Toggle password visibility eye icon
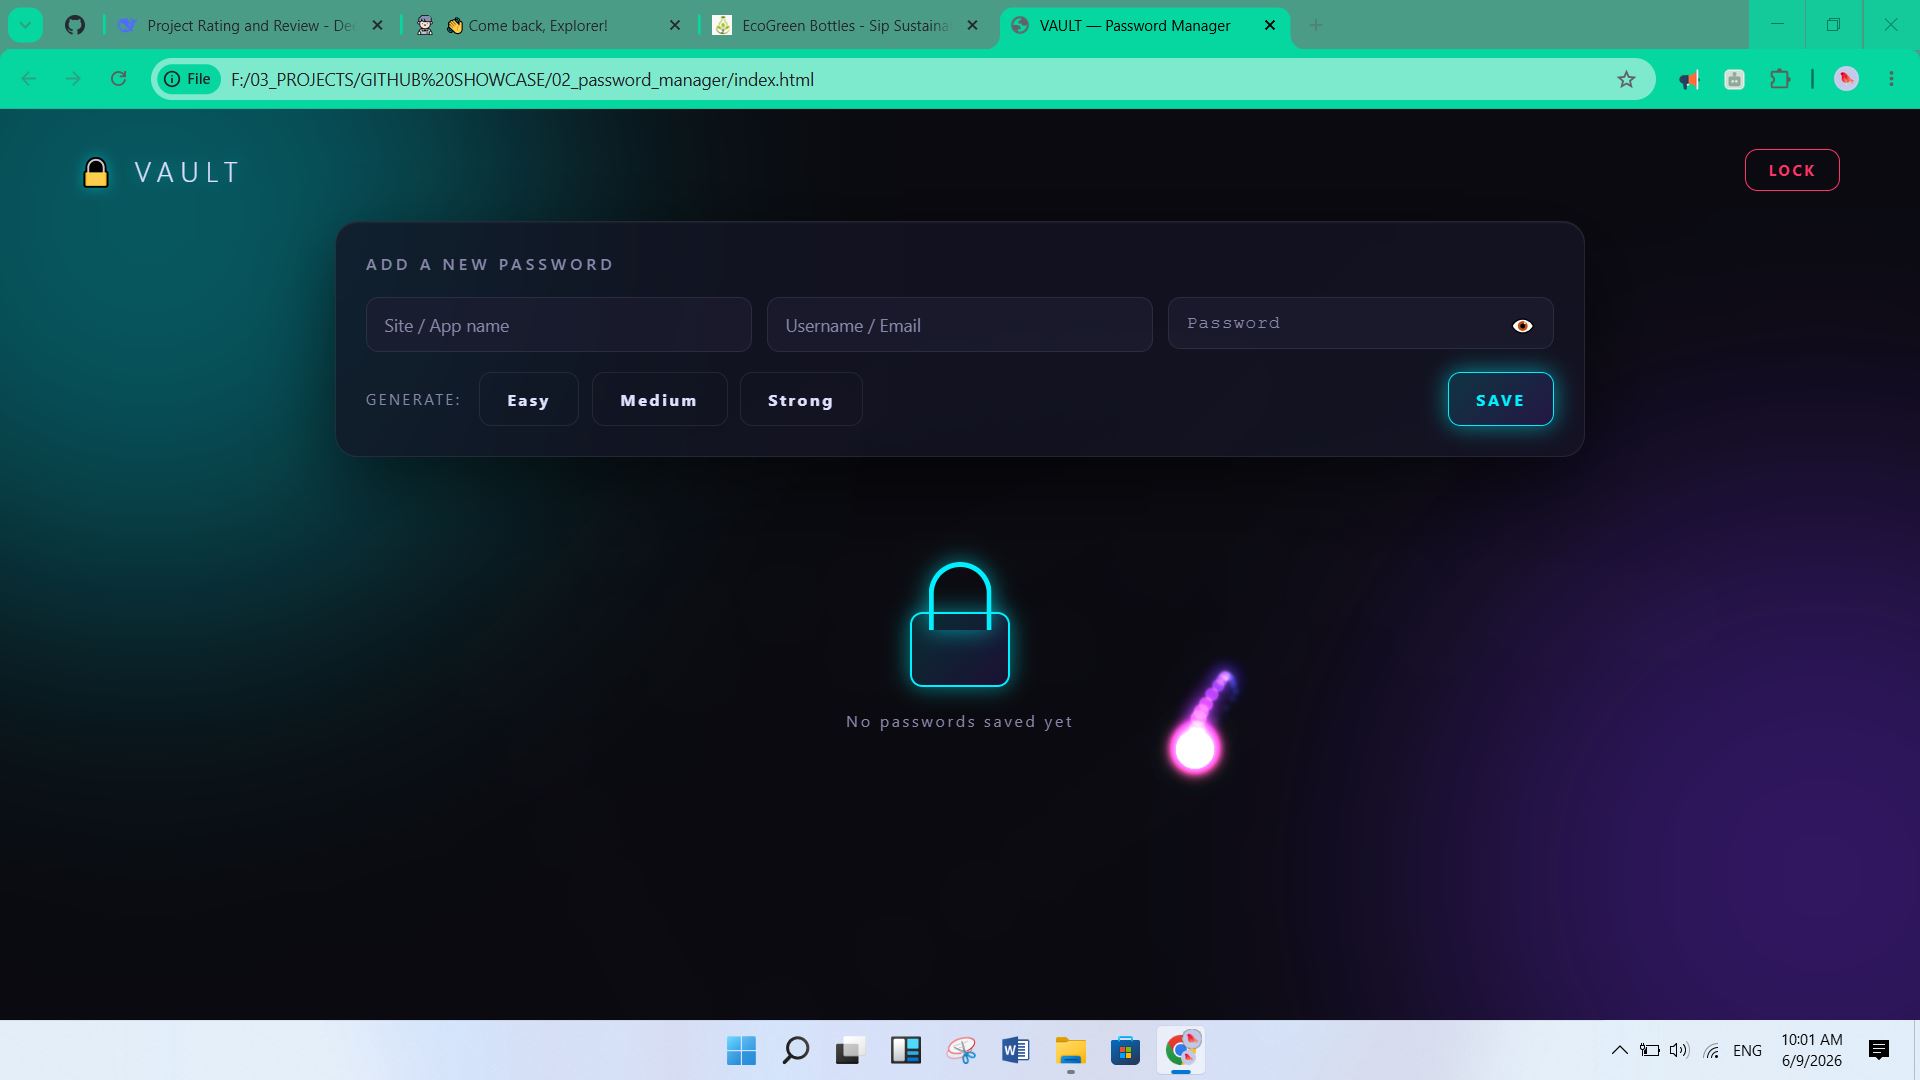 click(x=1522, y=326)
